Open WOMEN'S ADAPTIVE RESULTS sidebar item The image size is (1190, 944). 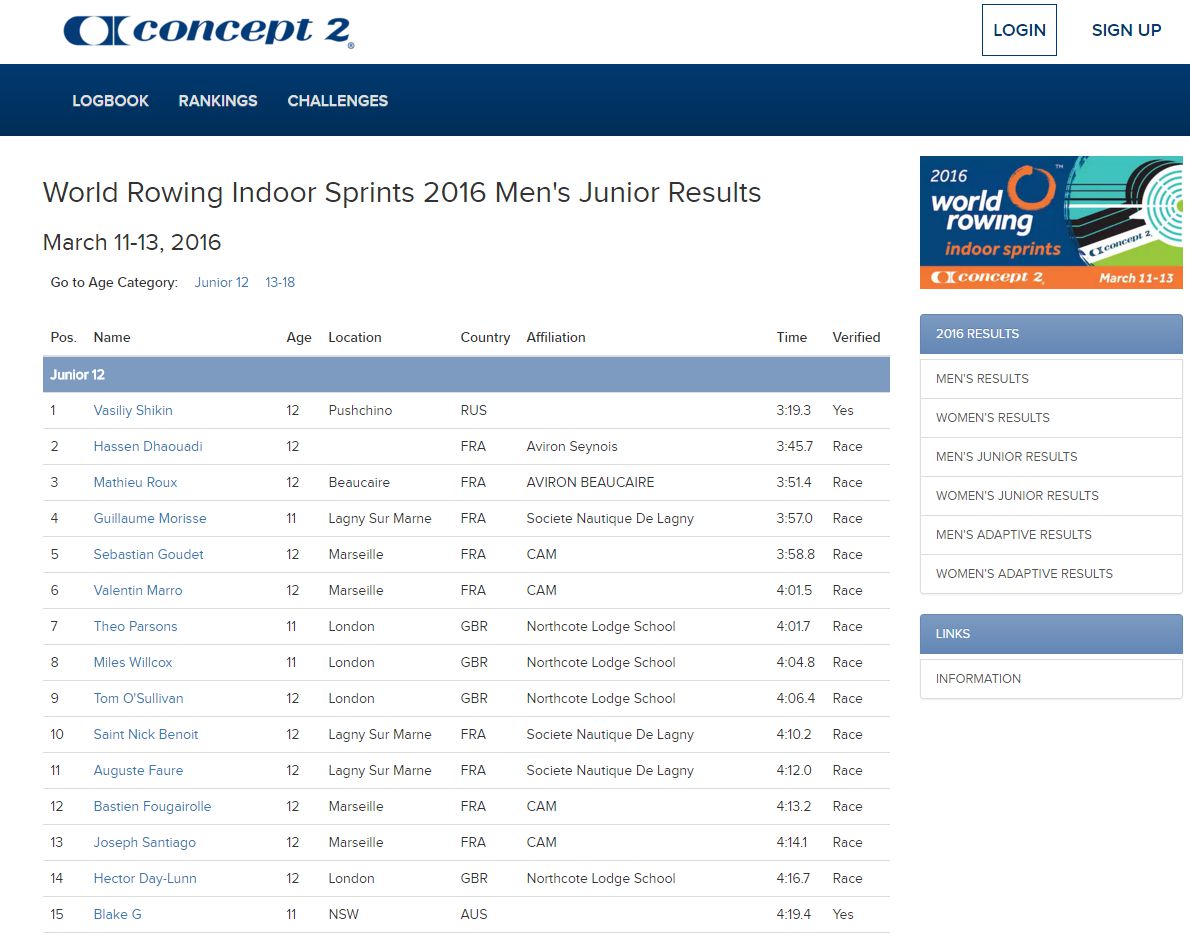[1050, 574]
